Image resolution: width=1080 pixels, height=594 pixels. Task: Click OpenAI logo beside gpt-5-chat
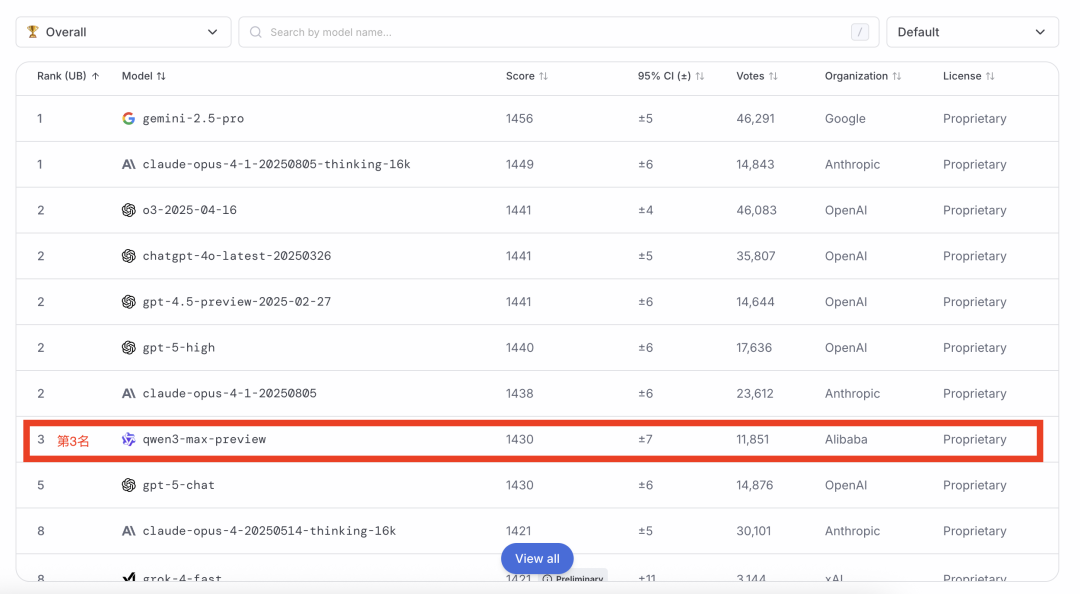pos(129,485)
